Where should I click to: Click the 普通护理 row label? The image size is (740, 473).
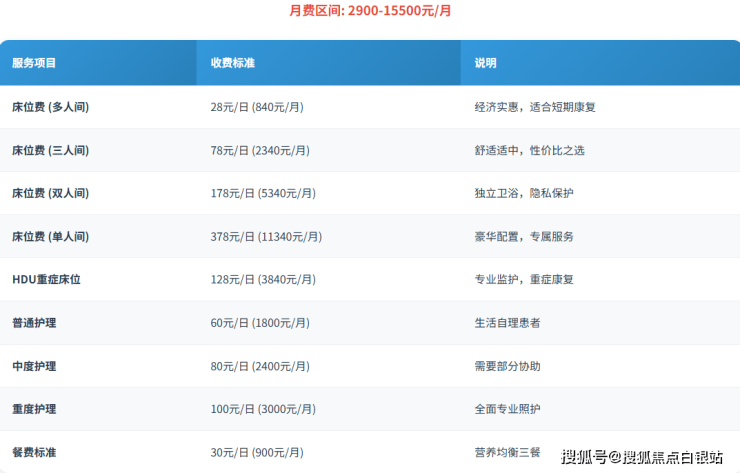coord(34,323)
